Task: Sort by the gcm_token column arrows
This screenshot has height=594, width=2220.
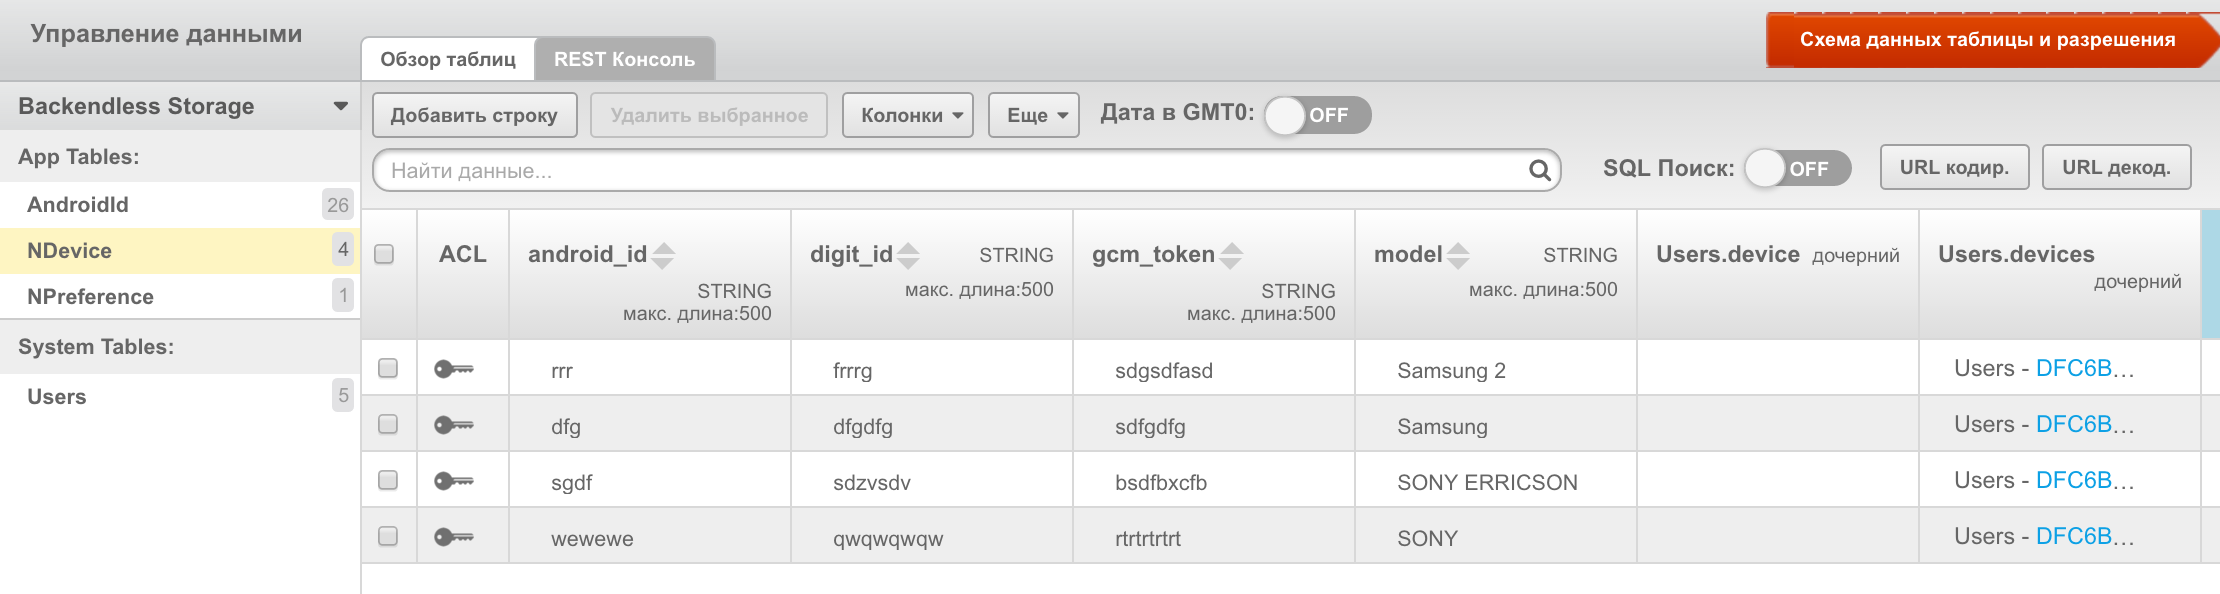Action: coord(1231,256)
